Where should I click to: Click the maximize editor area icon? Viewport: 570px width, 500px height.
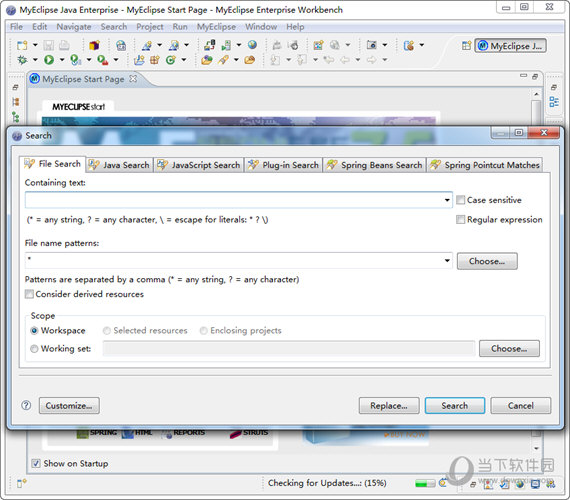coord(535,76)
